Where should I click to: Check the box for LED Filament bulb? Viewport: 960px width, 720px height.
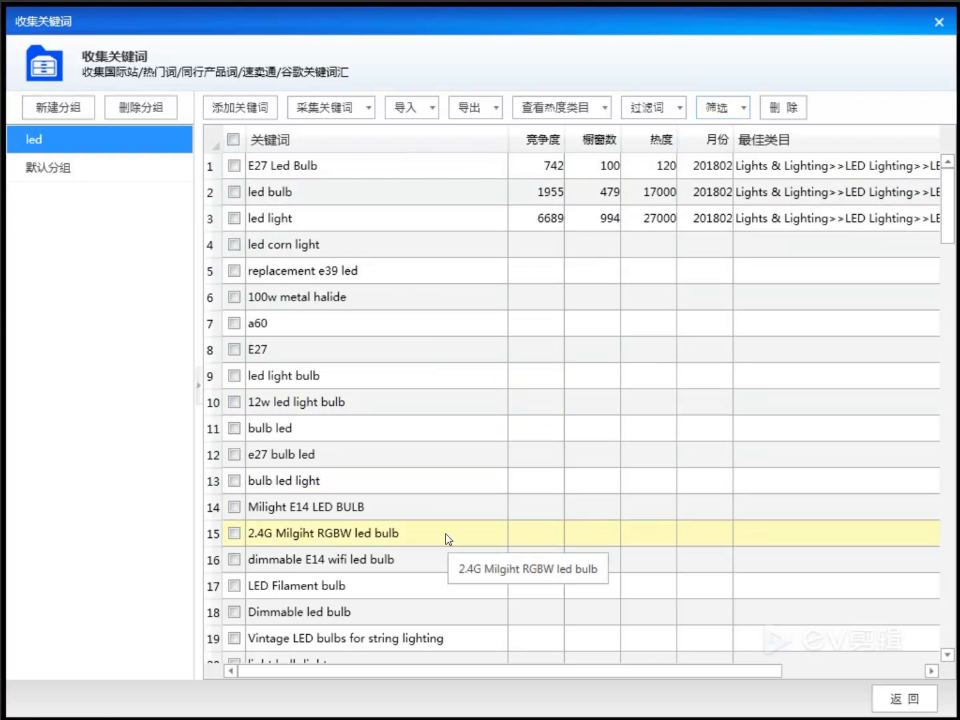point(234,586)
